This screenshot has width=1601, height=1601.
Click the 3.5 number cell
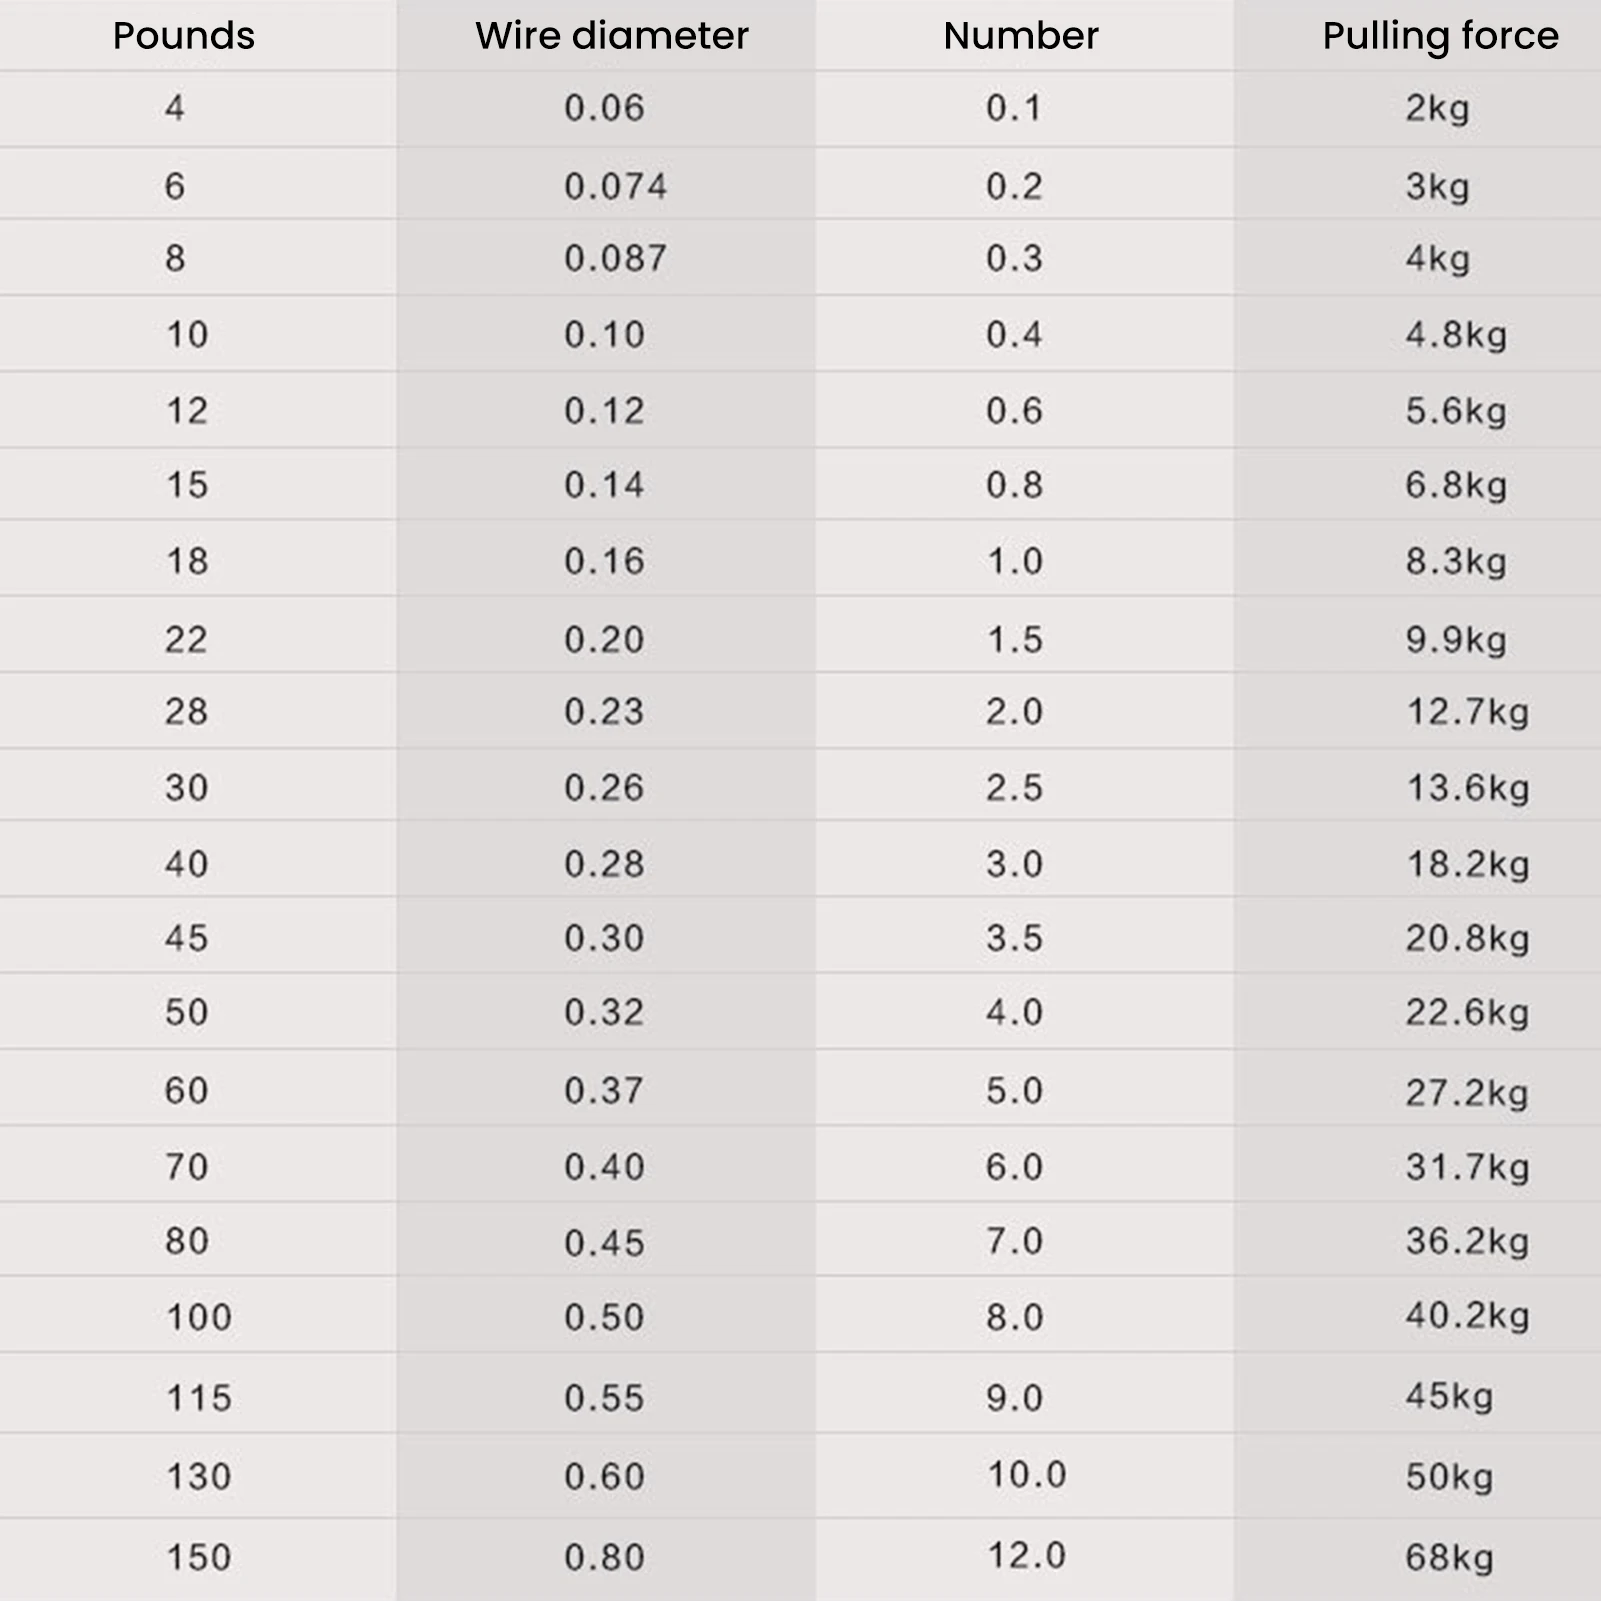tap(1014, 938)
